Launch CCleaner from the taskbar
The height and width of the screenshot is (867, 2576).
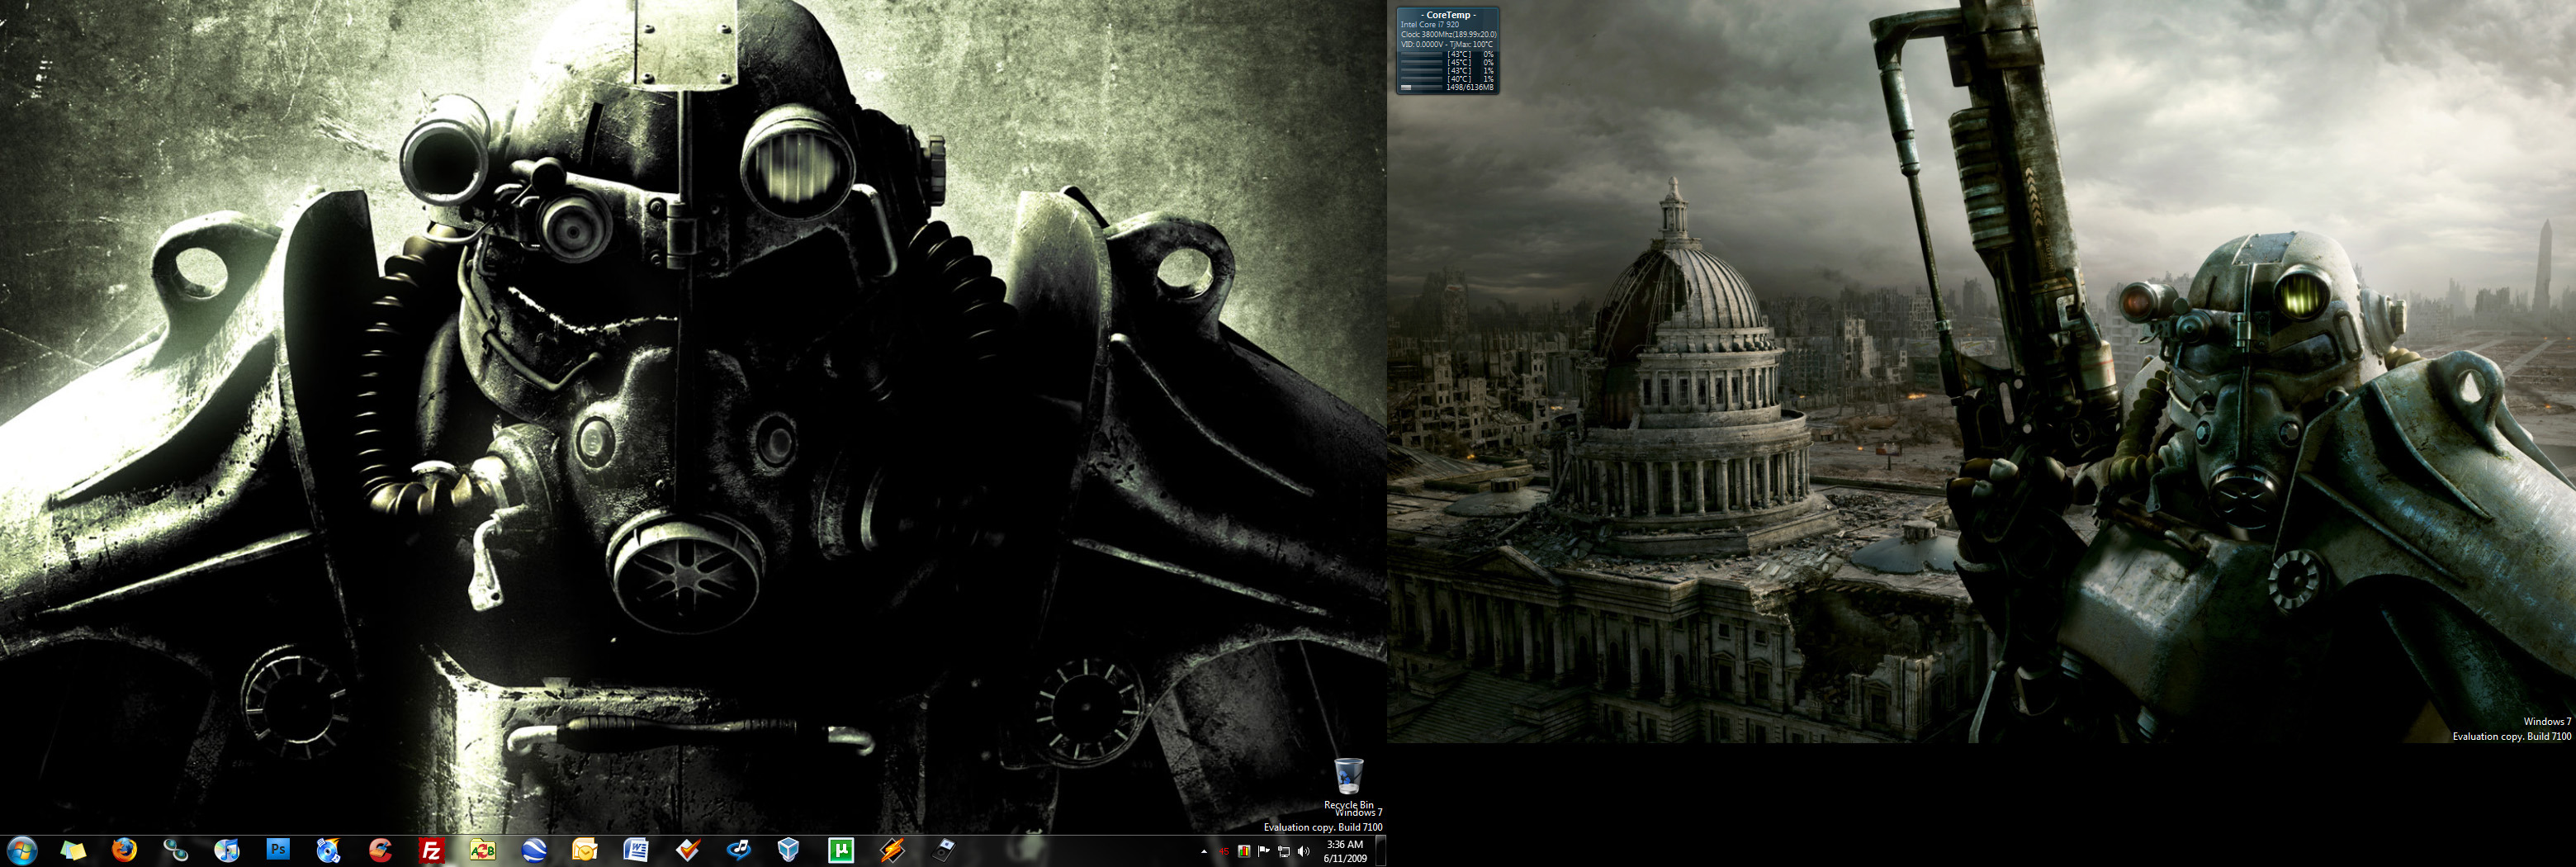pos(380,850)
